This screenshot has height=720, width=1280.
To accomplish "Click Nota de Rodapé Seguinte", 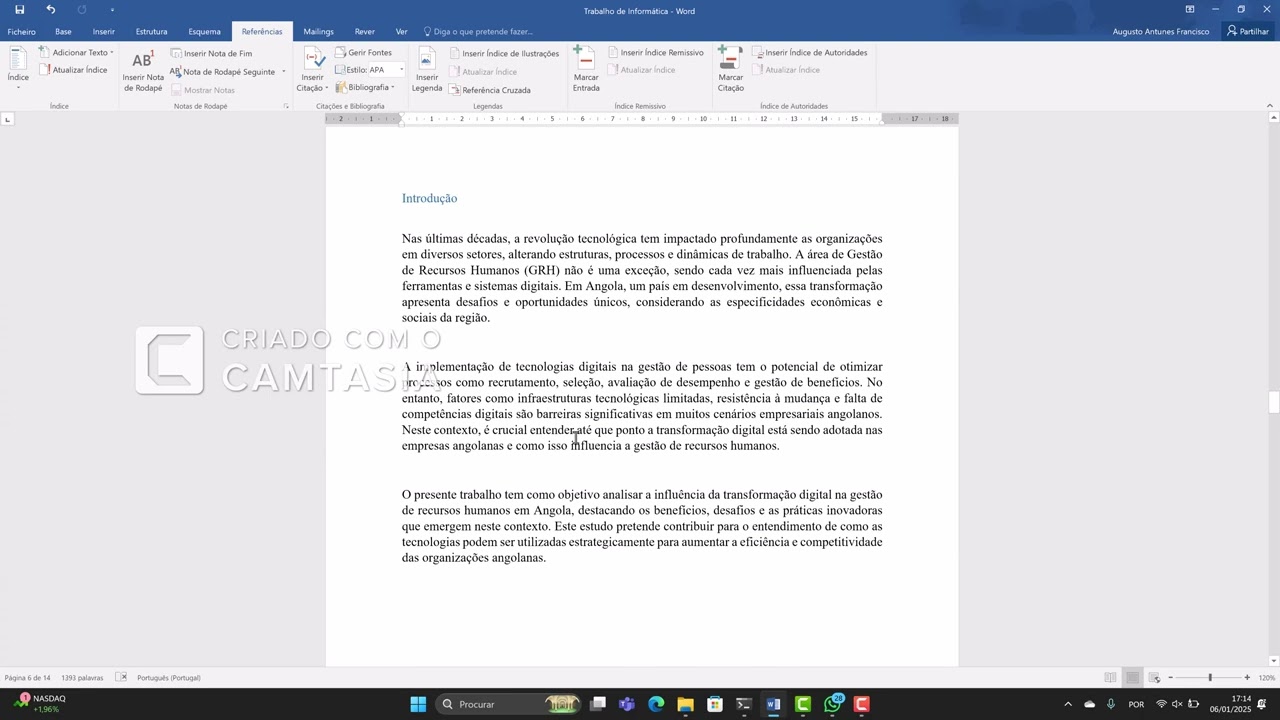I will click(222, 72).
